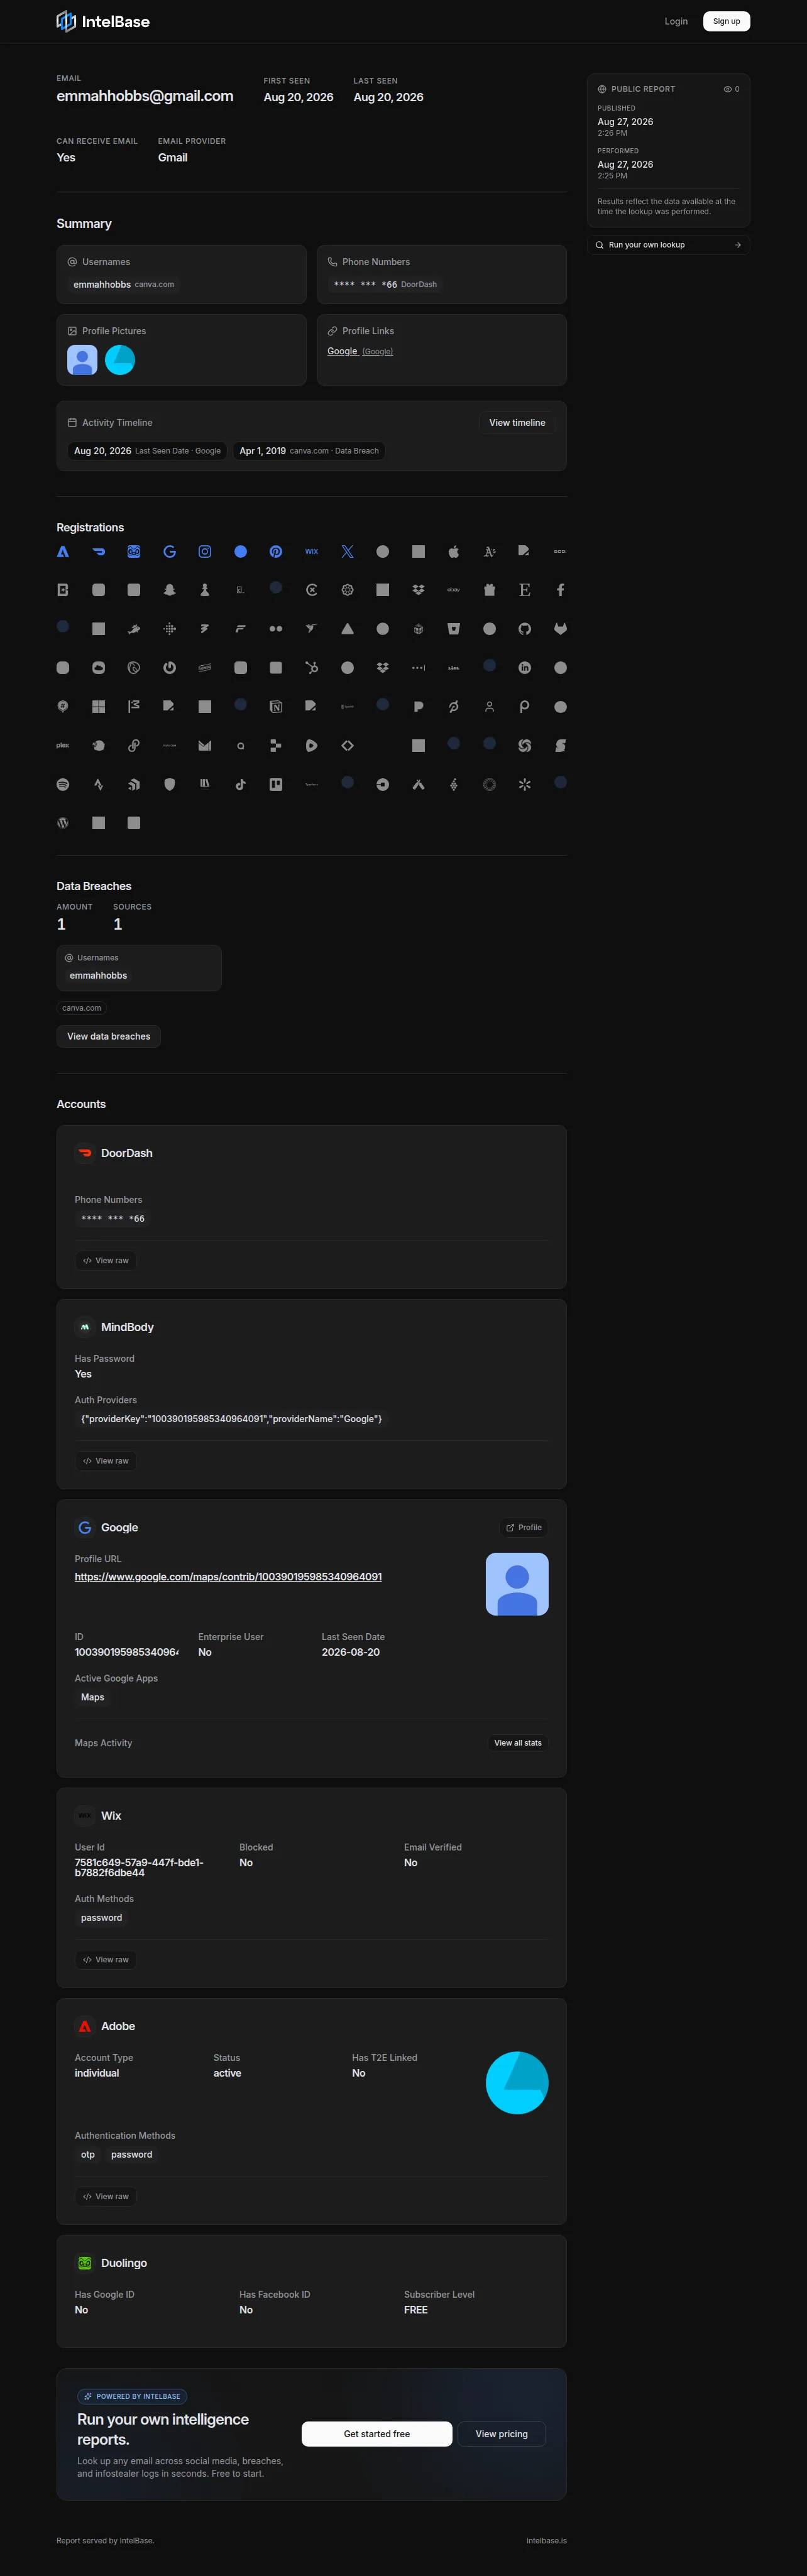Click the X (Twitter) icon in Registrations
The image size is (807, 2576).
(347, 551)
